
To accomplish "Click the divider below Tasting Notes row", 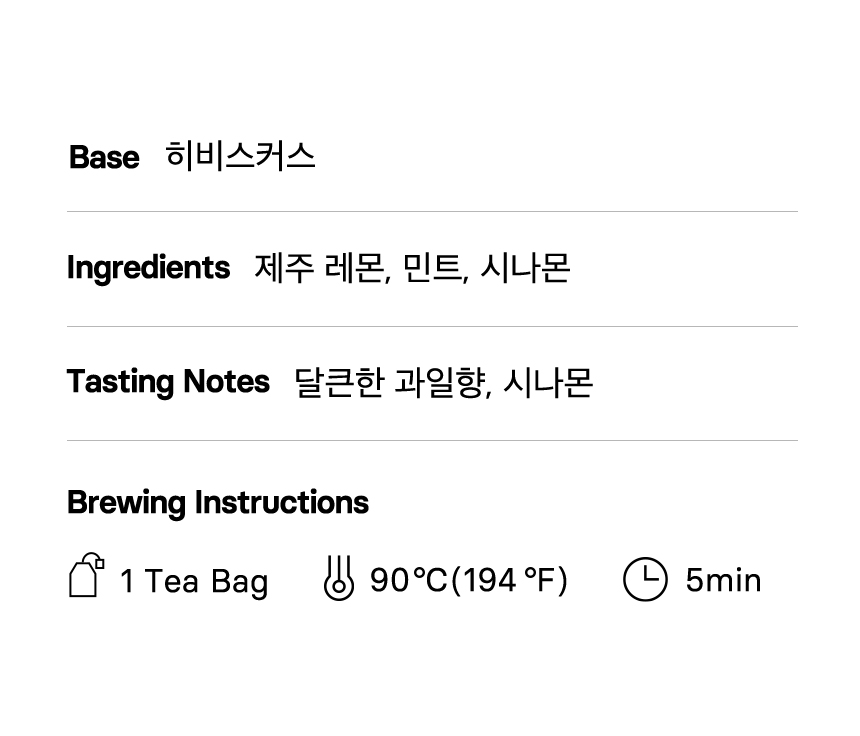I will tap(432, 440).
